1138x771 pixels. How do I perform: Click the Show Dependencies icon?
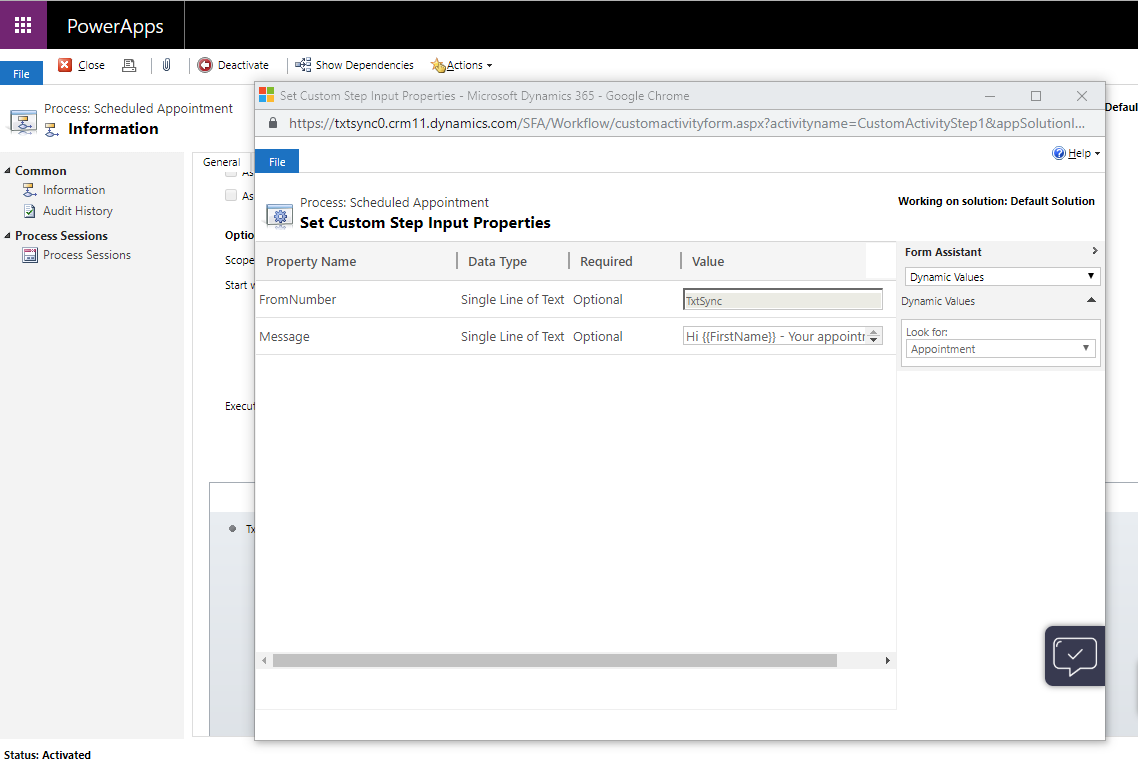pyautogui.click(x=303, y=65)
